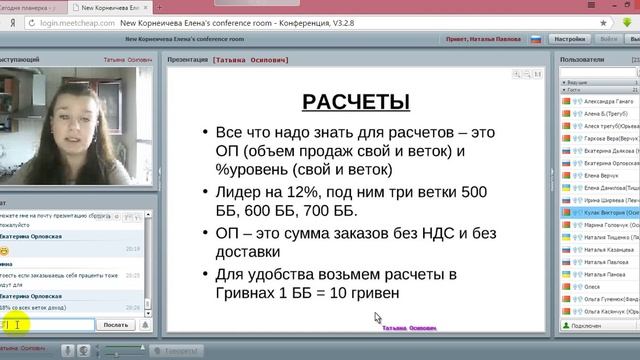The width and height of the screenshot is (640, 360).
Task: Focus the chat message input field
Action: [x=47, y=325]
